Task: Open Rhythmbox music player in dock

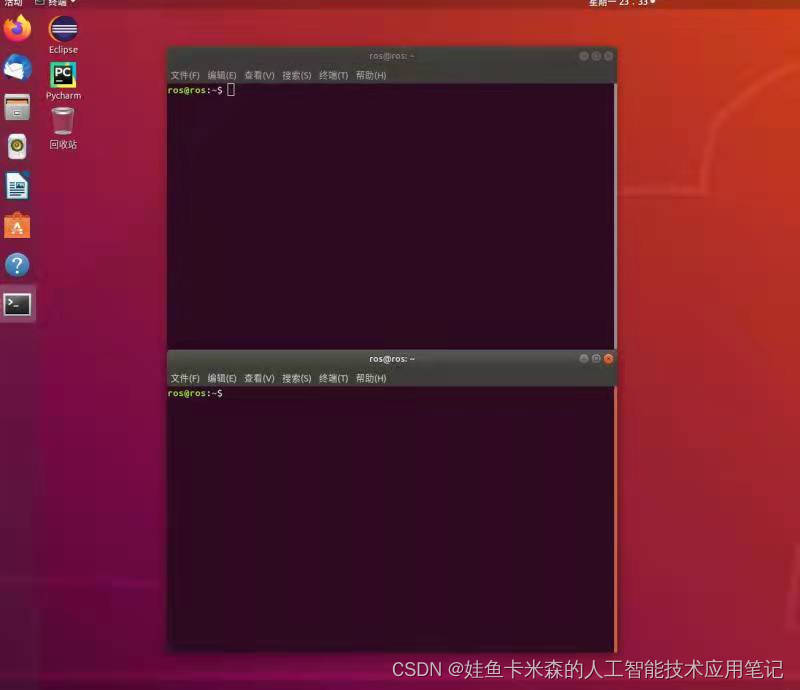Action: [x=17, y=146]
